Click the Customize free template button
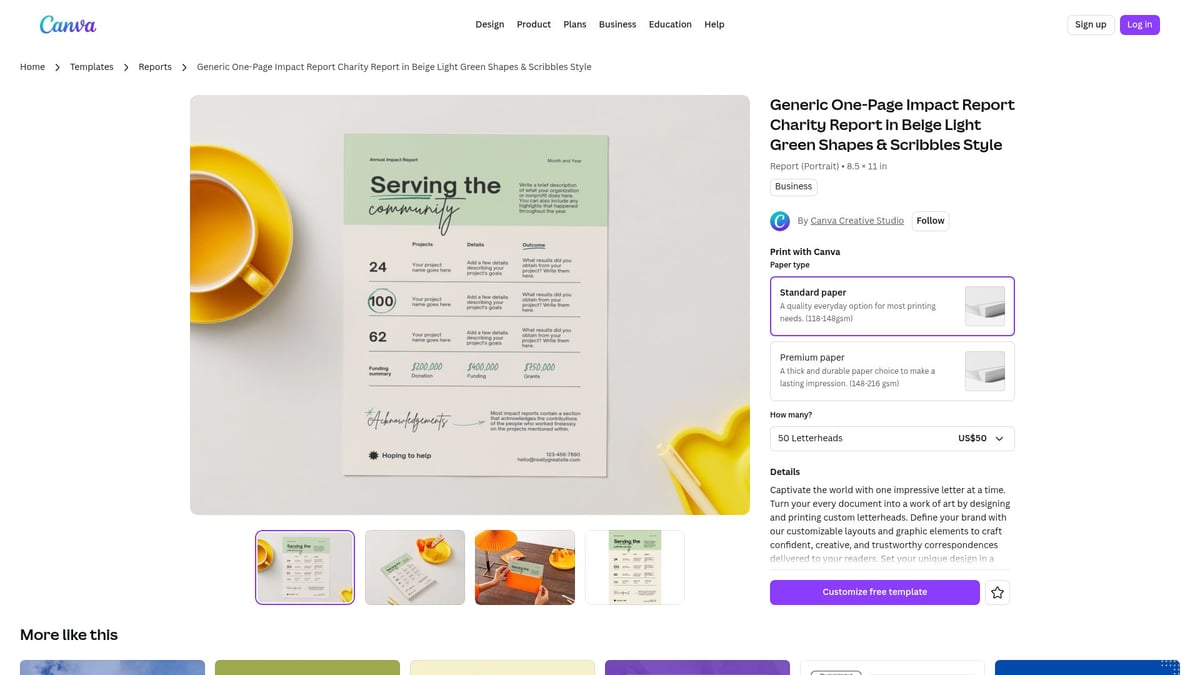 pos(874,592)
